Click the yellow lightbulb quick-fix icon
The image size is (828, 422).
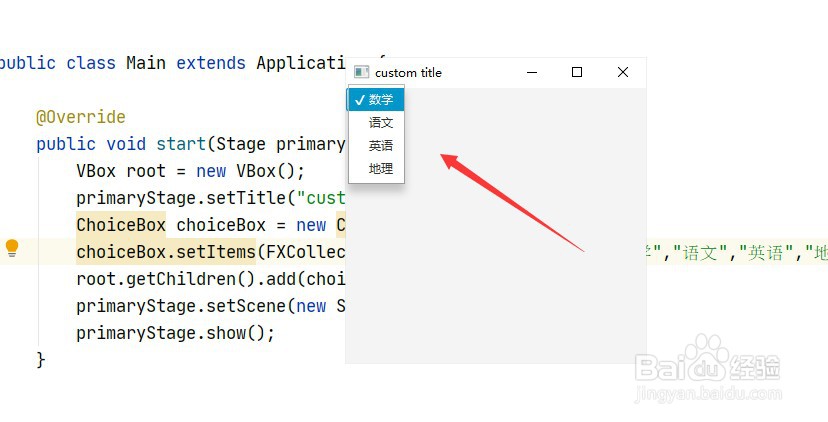[x=12, y=248]
